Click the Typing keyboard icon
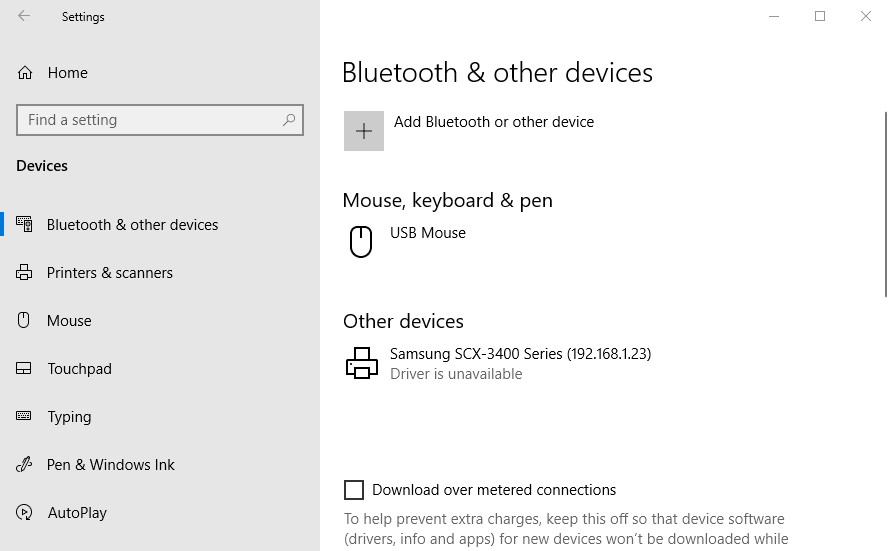This screenshot has height=551, width=889. click(24, 416)
